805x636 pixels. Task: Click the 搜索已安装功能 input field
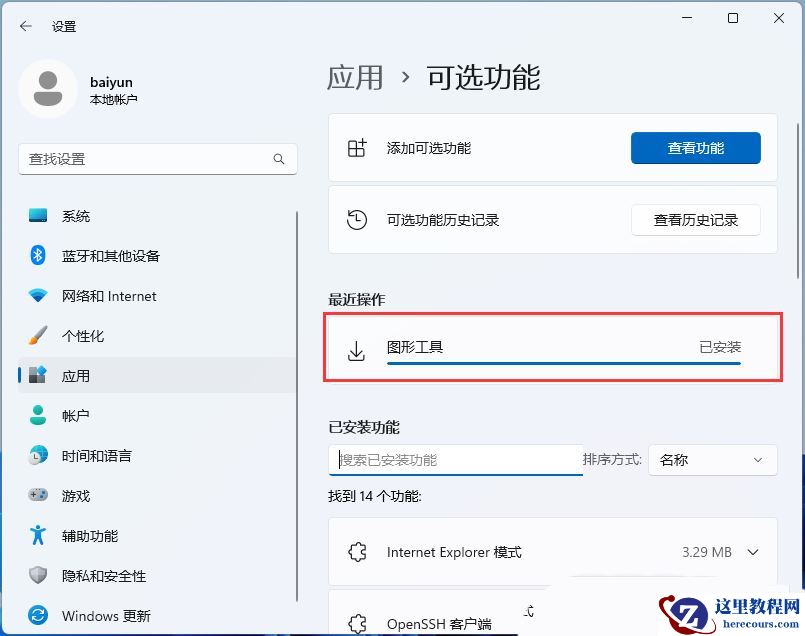[x=455, y=460]
